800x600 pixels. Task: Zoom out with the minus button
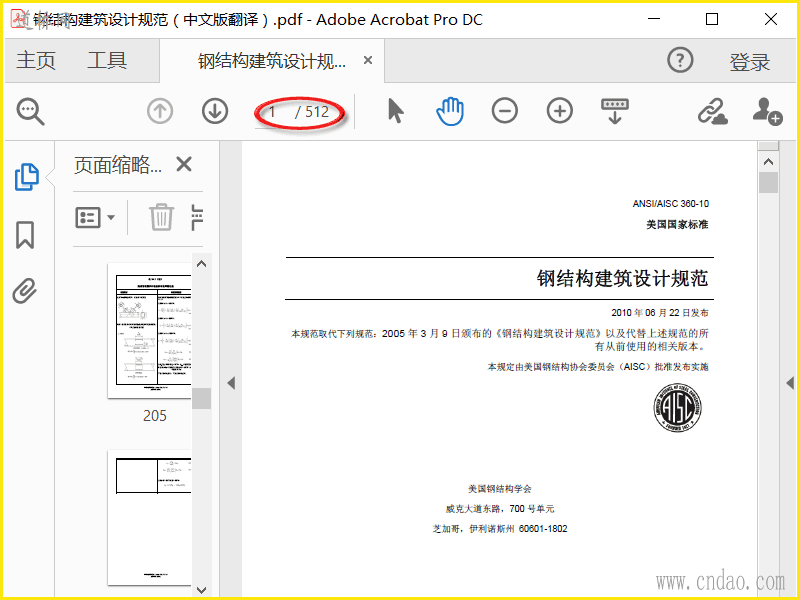[505, 111]
